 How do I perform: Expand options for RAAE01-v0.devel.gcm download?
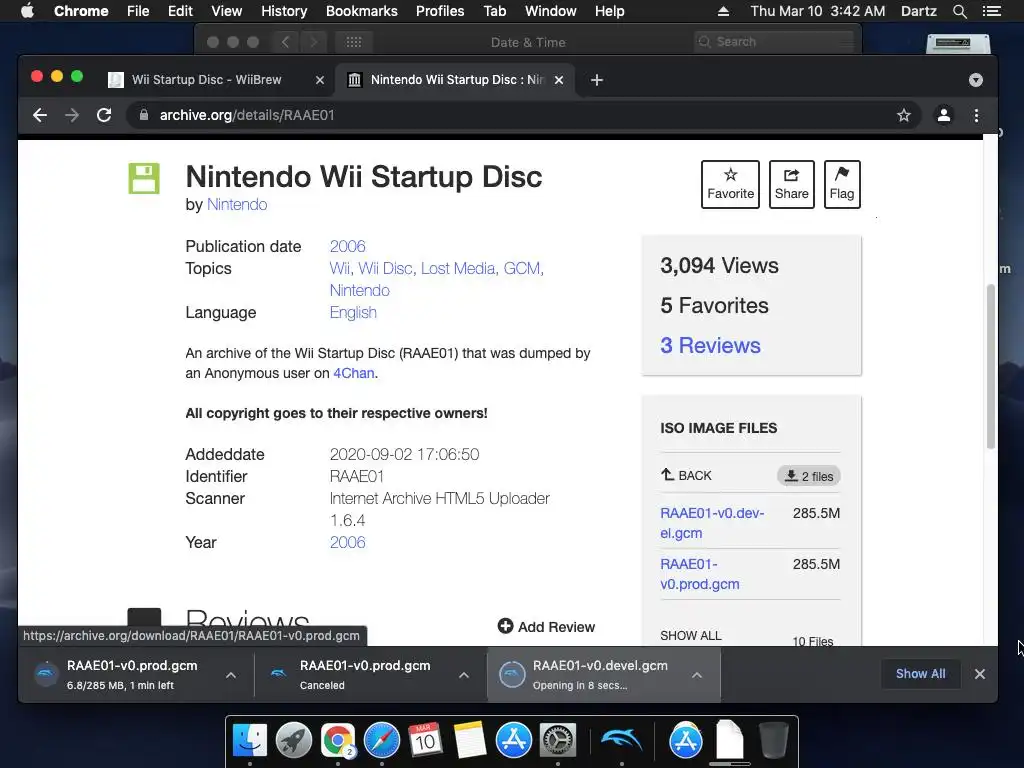tap(697, 675)
